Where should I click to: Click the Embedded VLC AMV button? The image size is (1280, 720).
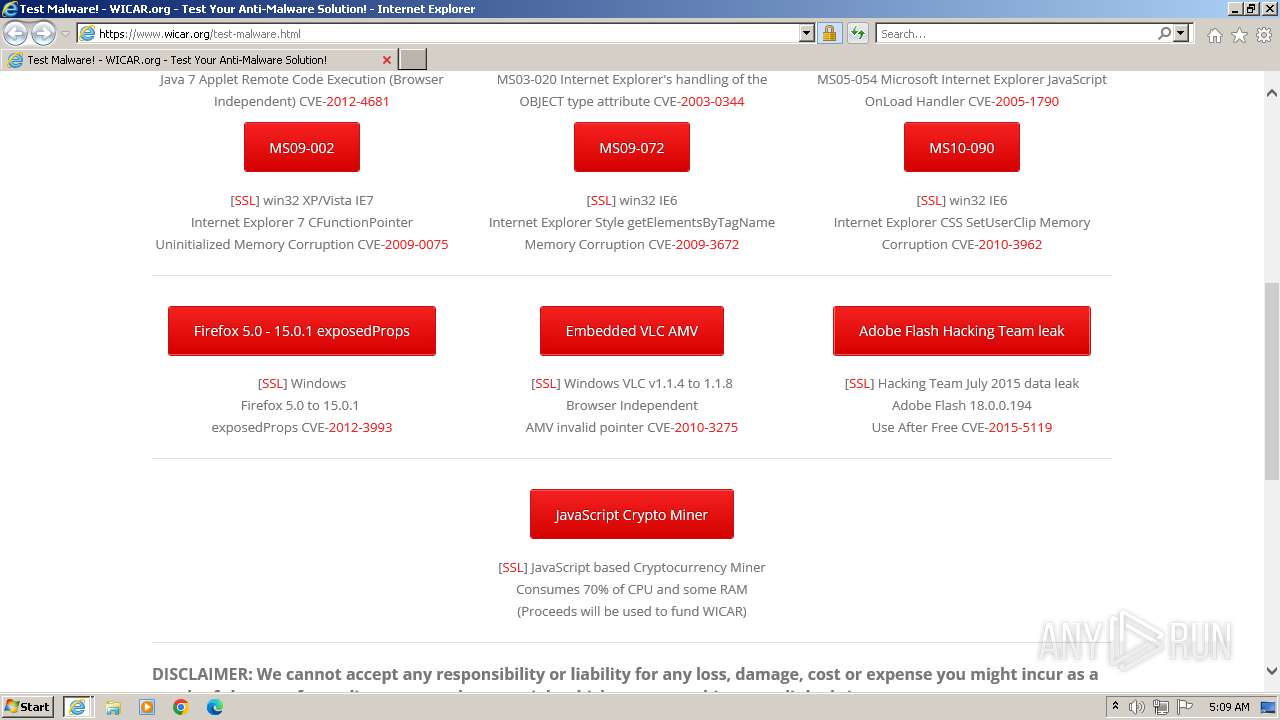point(632,331)
